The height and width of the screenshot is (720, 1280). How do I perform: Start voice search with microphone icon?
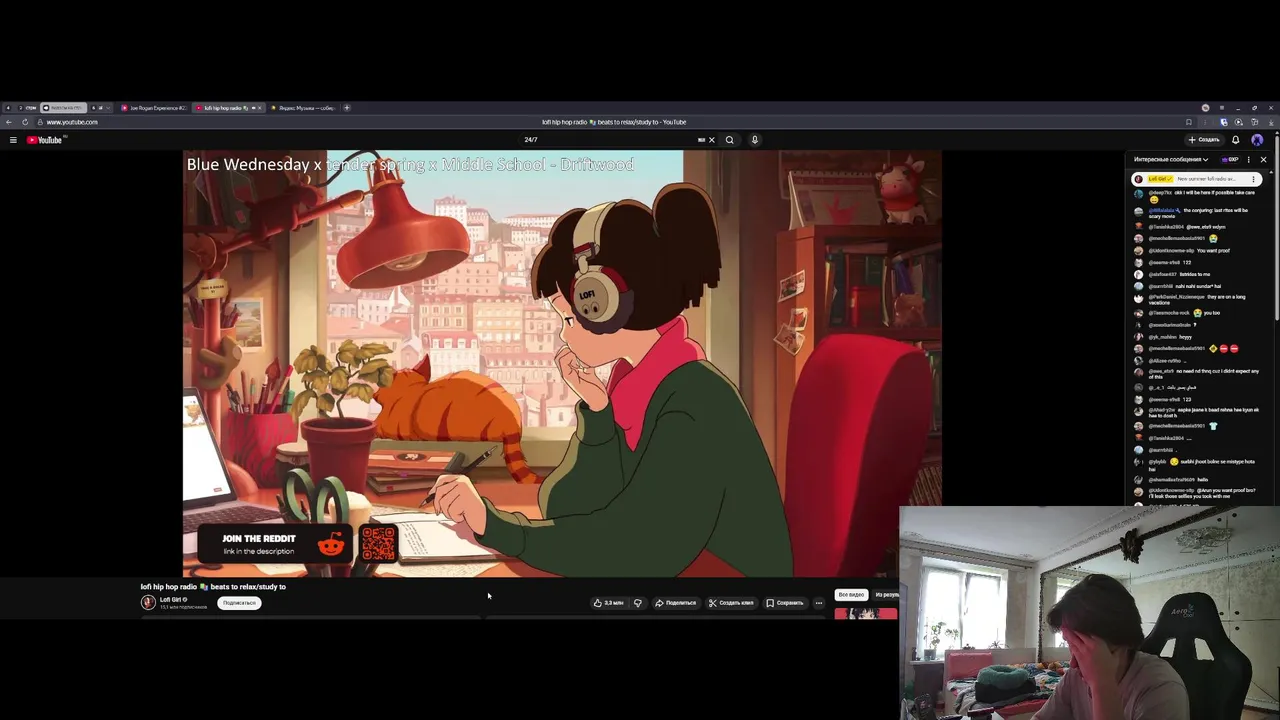[755, 140]
